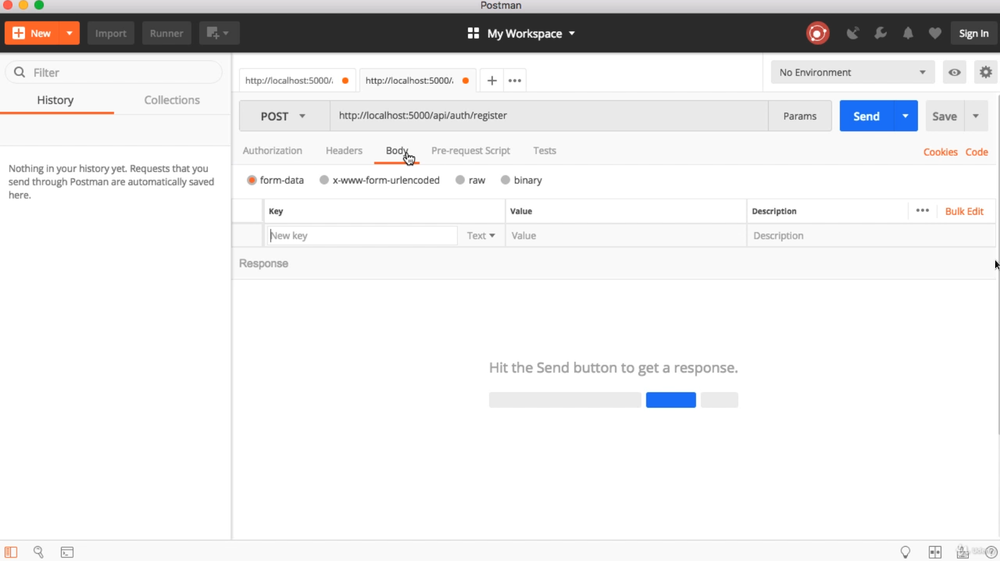Viewport: 1000px width, 561px height.
Task: Click the request URL input field
Action: click(548, 116)
